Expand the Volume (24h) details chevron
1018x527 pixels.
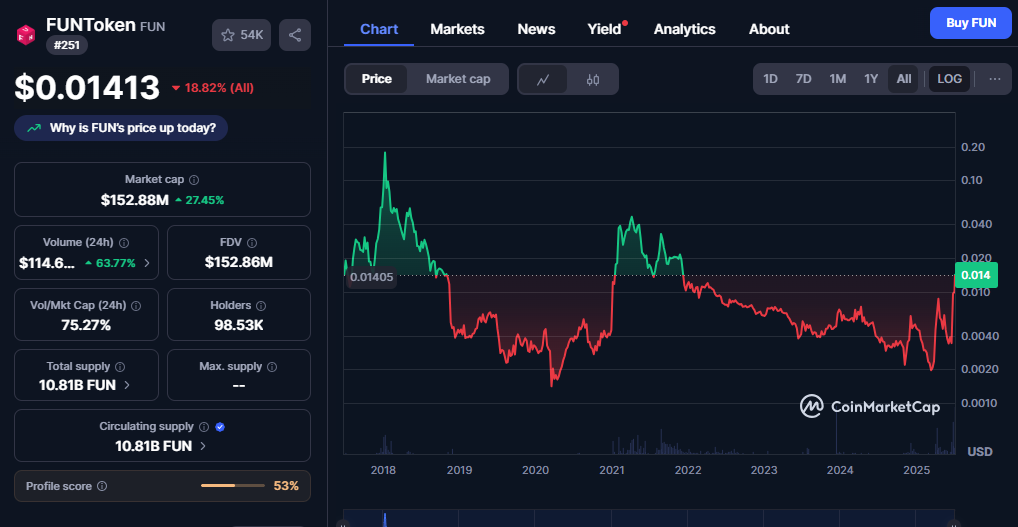point(147,263)
